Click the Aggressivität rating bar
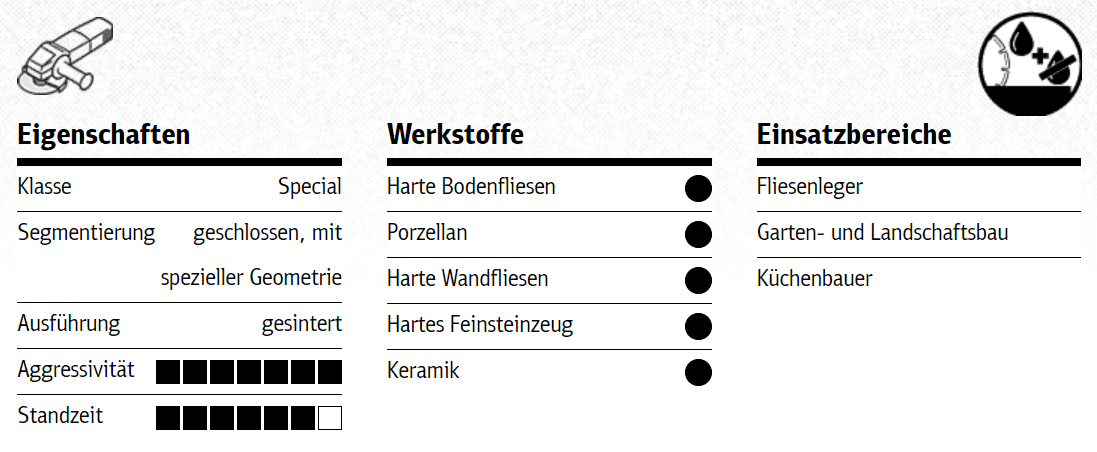 tap(249, 372)
